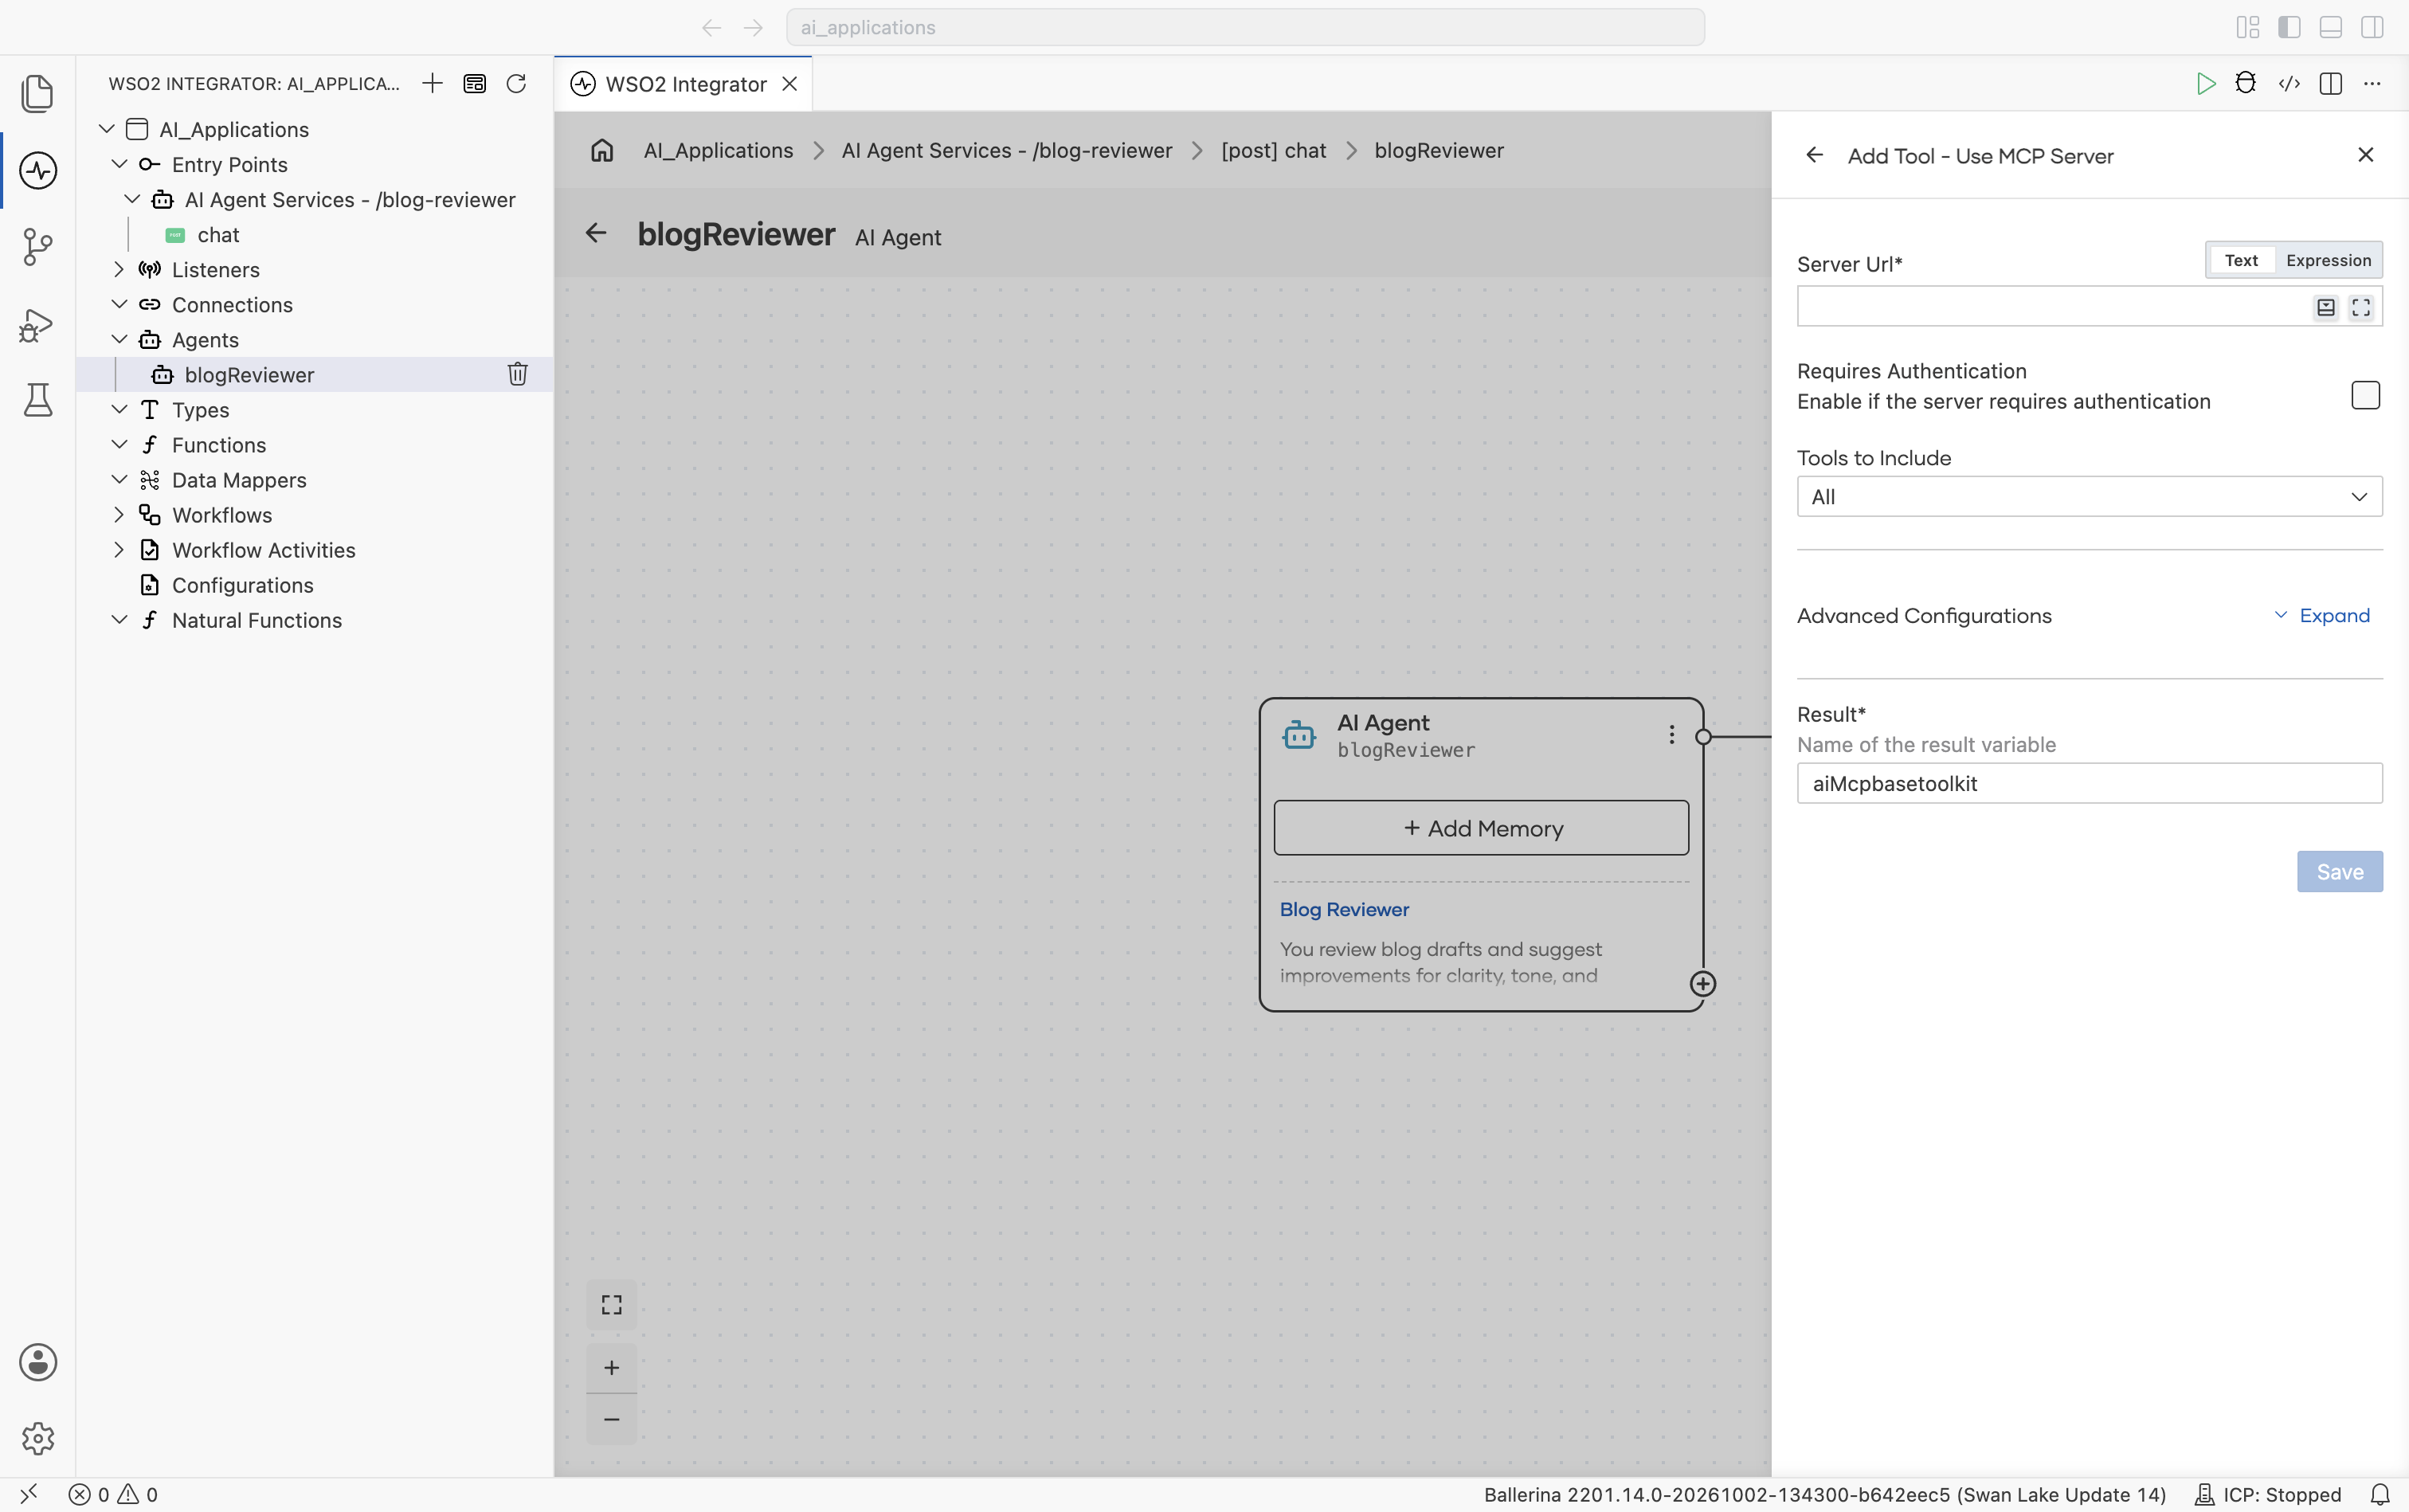Edit the Result variable name field
This screenshot has width=2409, height=1512.
click(2089, 784)
